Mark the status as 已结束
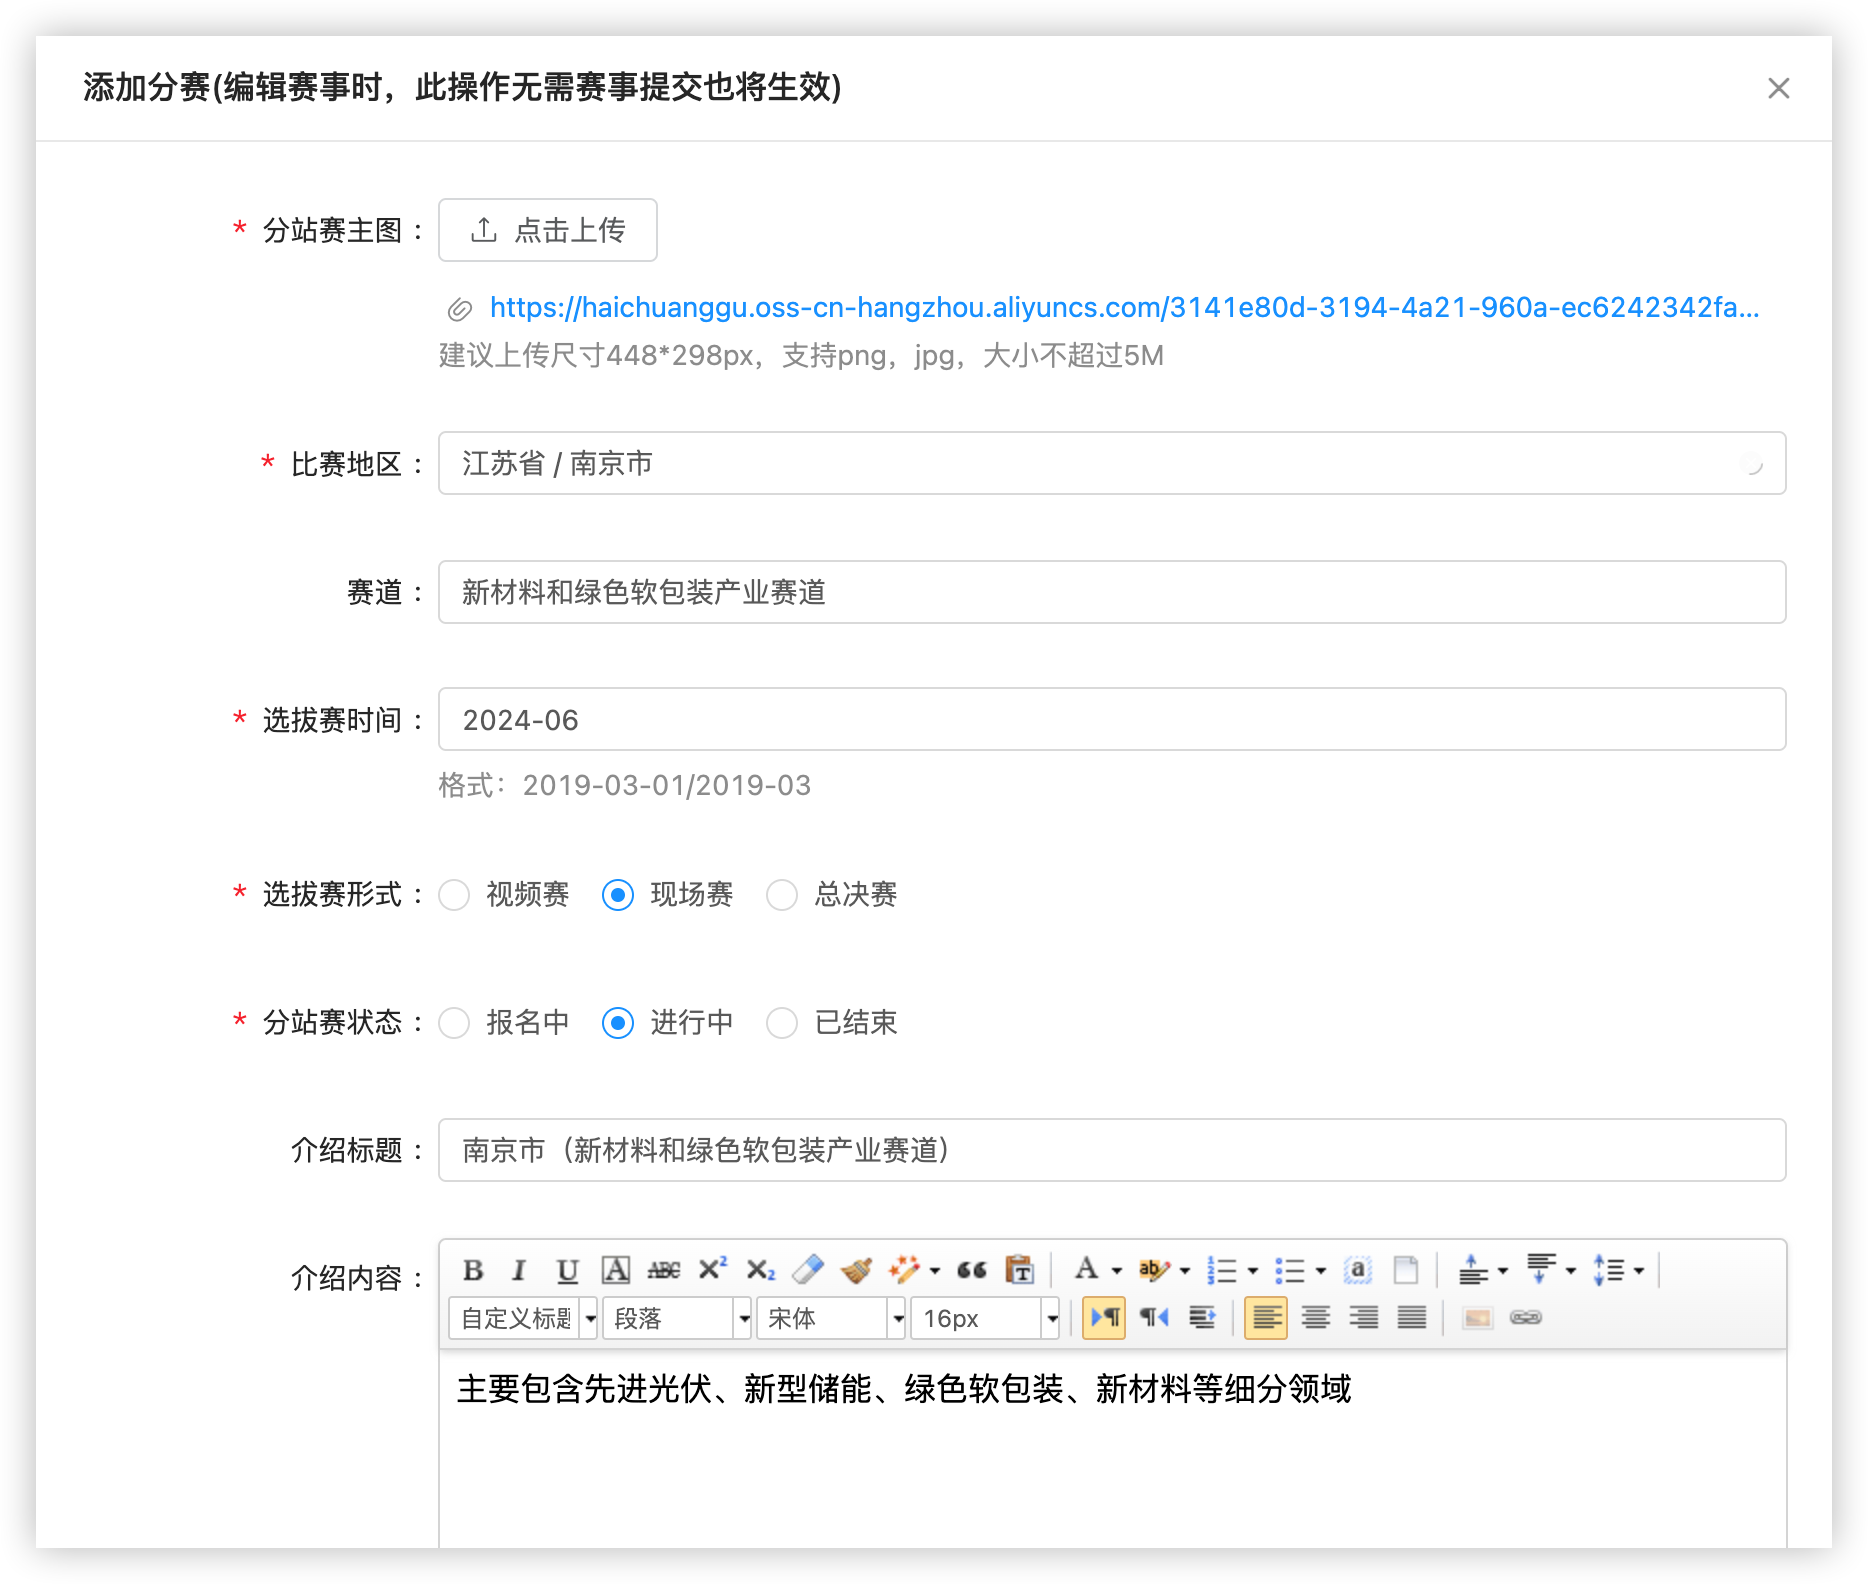The width and height of the screenshot is (1868, 1584). [782, 1023]
